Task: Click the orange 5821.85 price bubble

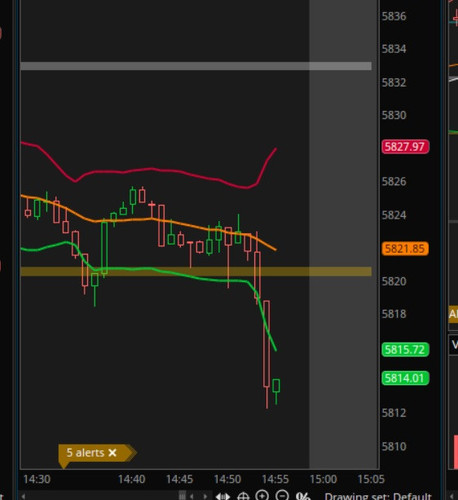Action: pos(405,249)
